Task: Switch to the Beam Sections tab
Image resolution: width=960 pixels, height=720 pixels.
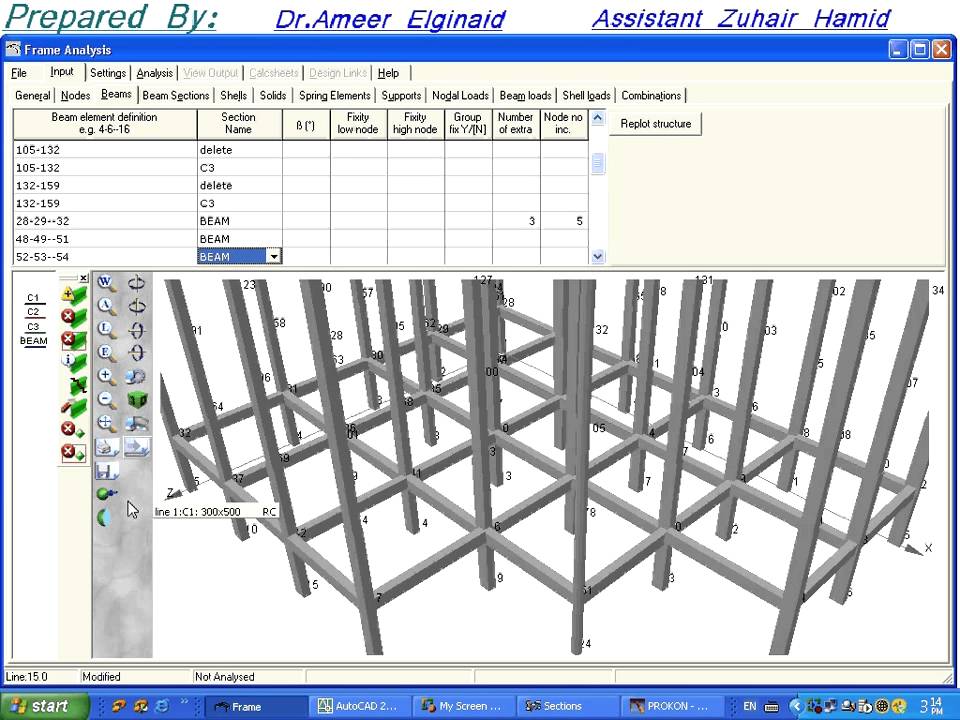Action: tap(176, 96)
